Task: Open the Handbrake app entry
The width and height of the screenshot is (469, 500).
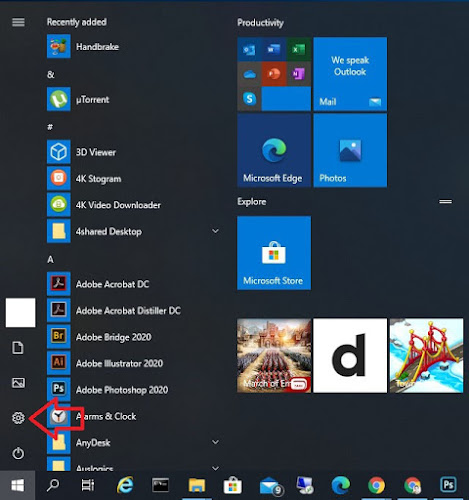Action: (x=133, y=46)
